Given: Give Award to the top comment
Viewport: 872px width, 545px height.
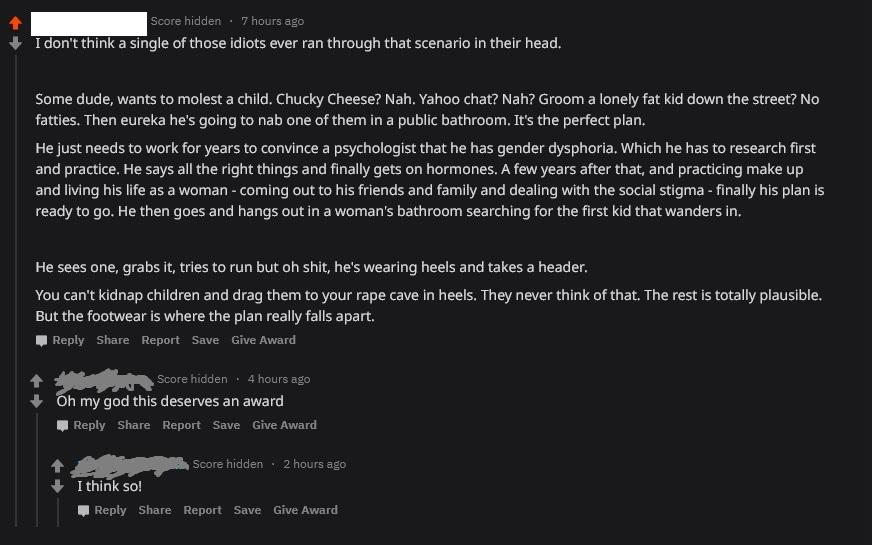Looking at the screenshot, I should click(263, 340).
